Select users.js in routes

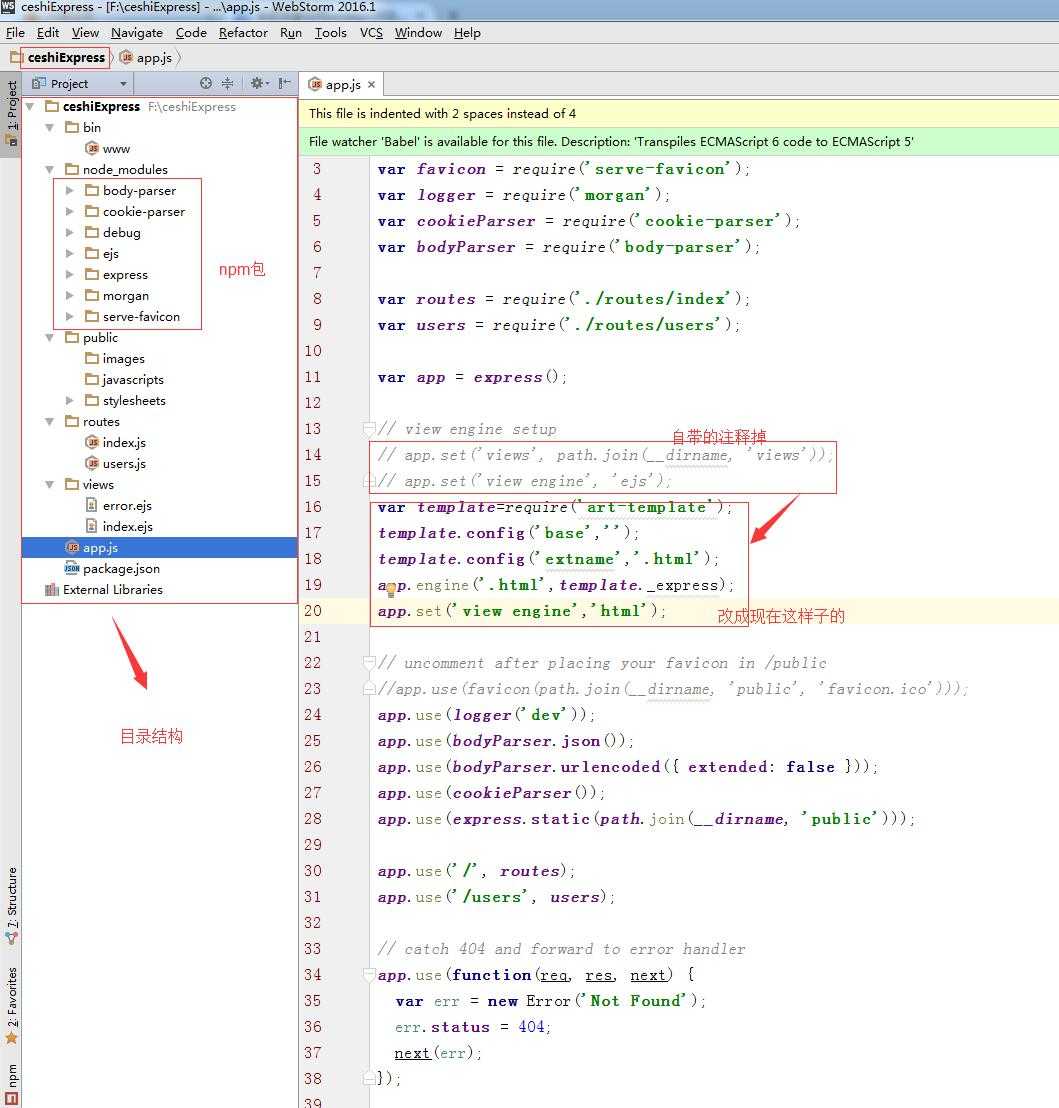point(116,464)
